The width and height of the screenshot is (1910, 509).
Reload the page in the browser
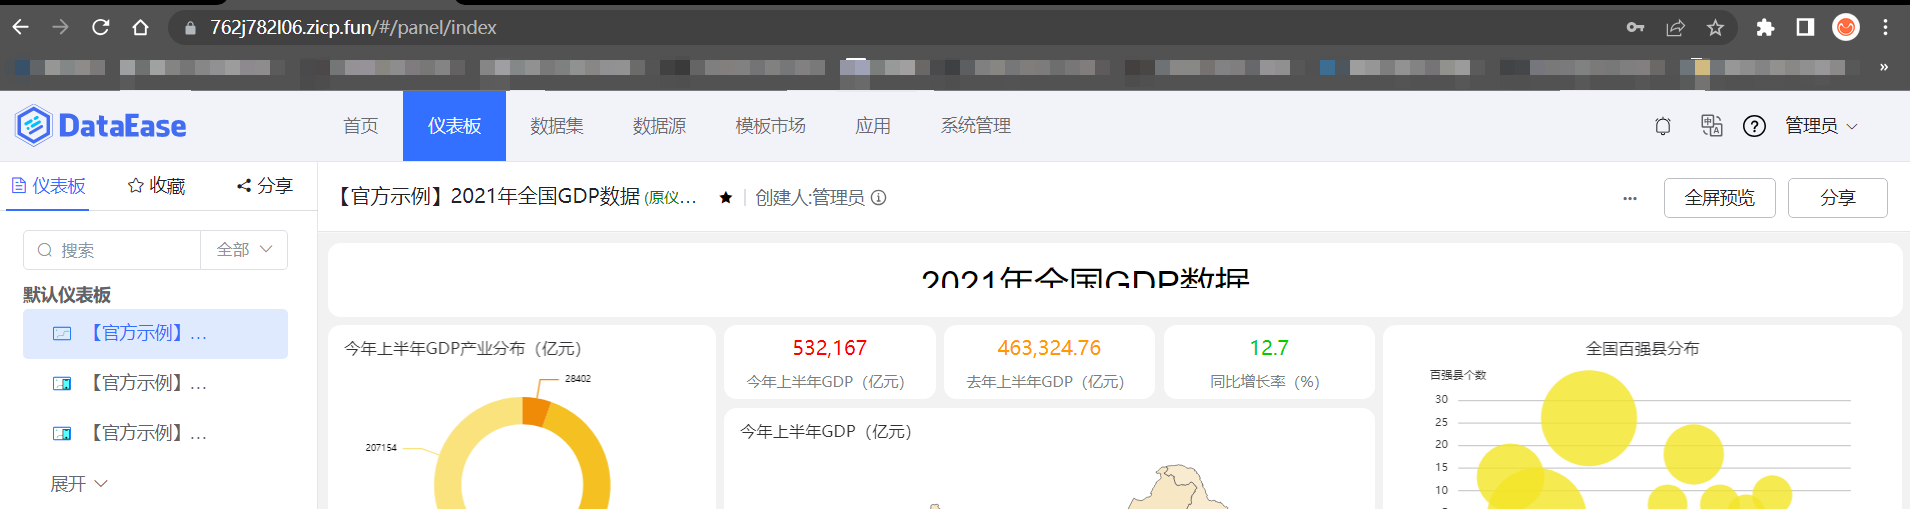100,28
